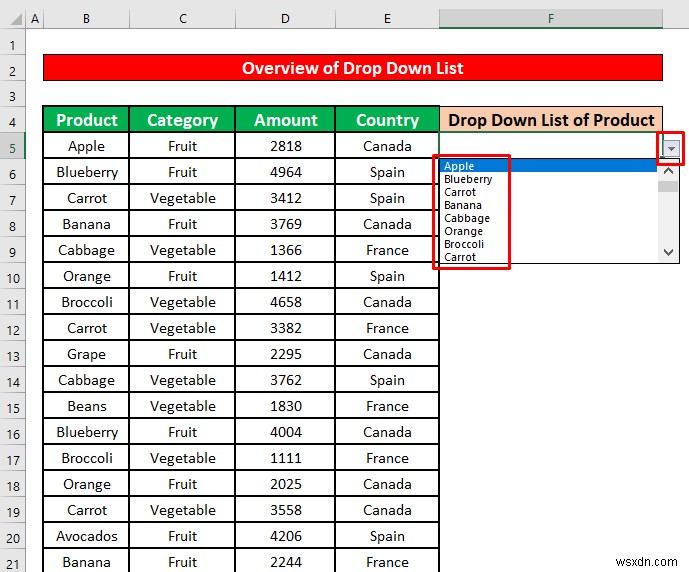Viewport: 689px width, 572px height.
Task: Pick Banana in the drop-down list
Action: point(548,205)
